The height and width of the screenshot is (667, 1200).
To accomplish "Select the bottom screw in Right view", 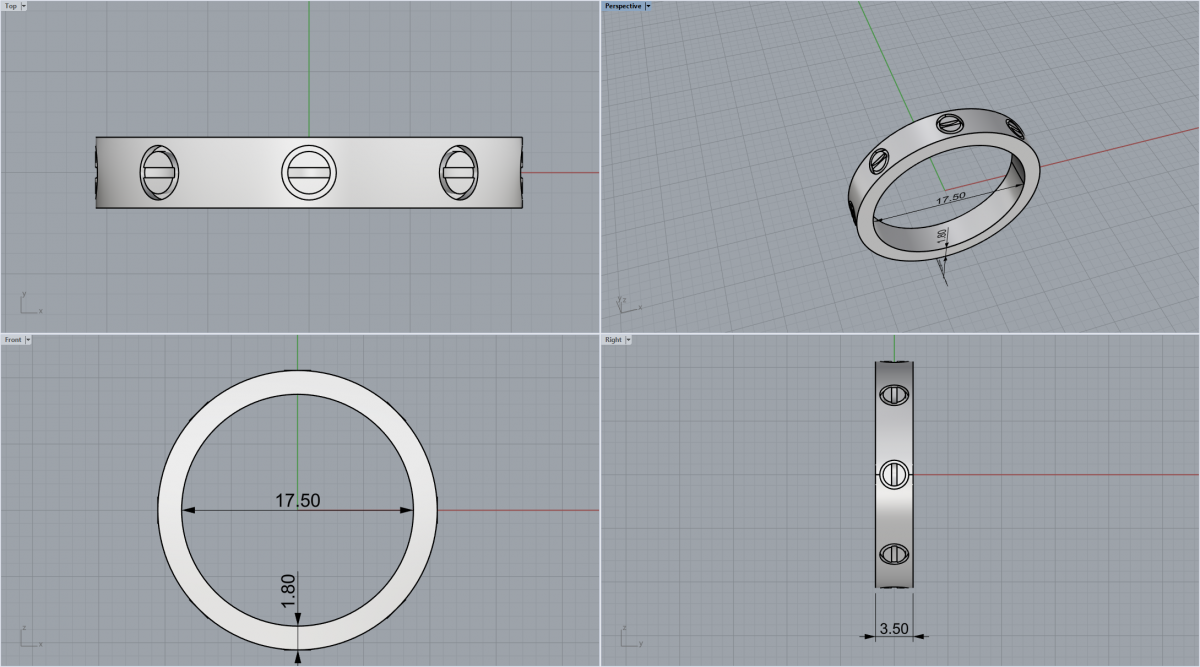I will (x=893, y=554).
